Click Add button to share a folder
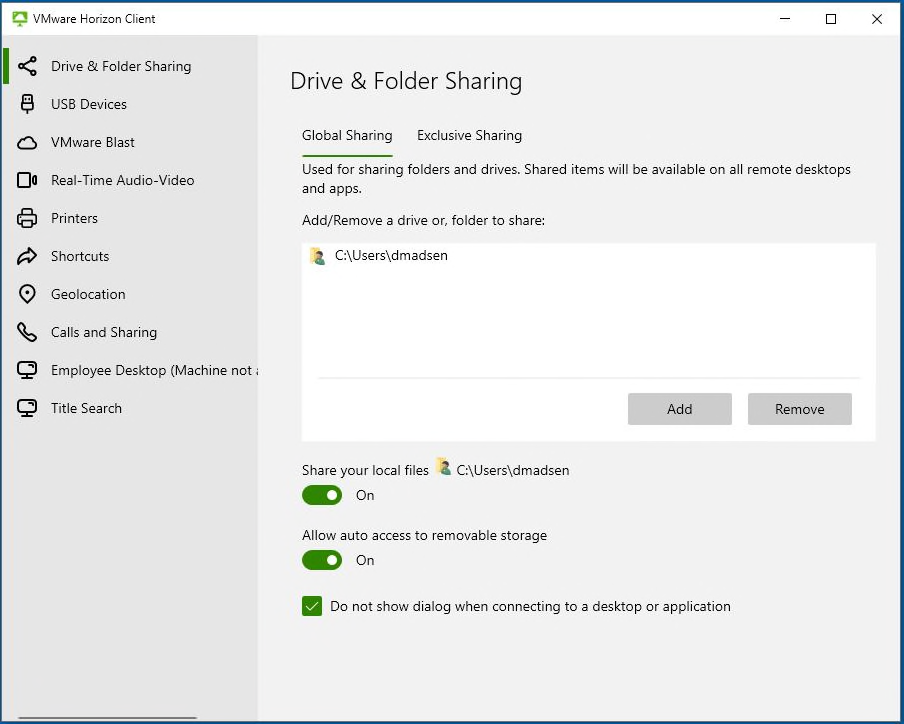 [x=680, y=409]
